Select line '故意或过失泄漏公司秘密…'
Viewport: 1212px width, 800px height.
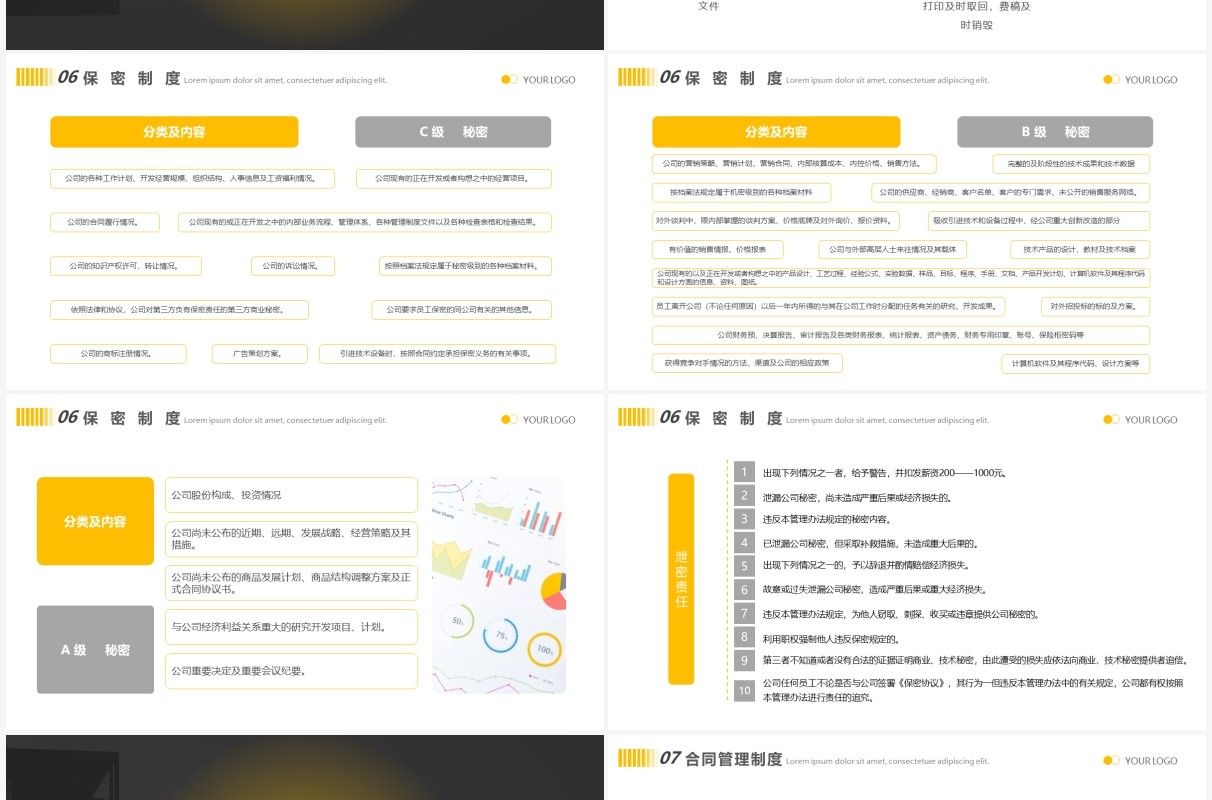click(874, 590)
